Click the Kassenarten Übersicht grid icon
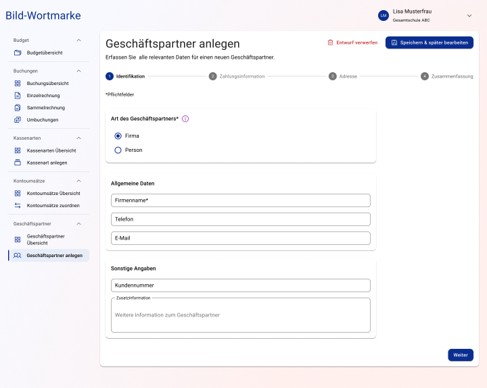This screenshot has width=487, height=388. (18, 150)
